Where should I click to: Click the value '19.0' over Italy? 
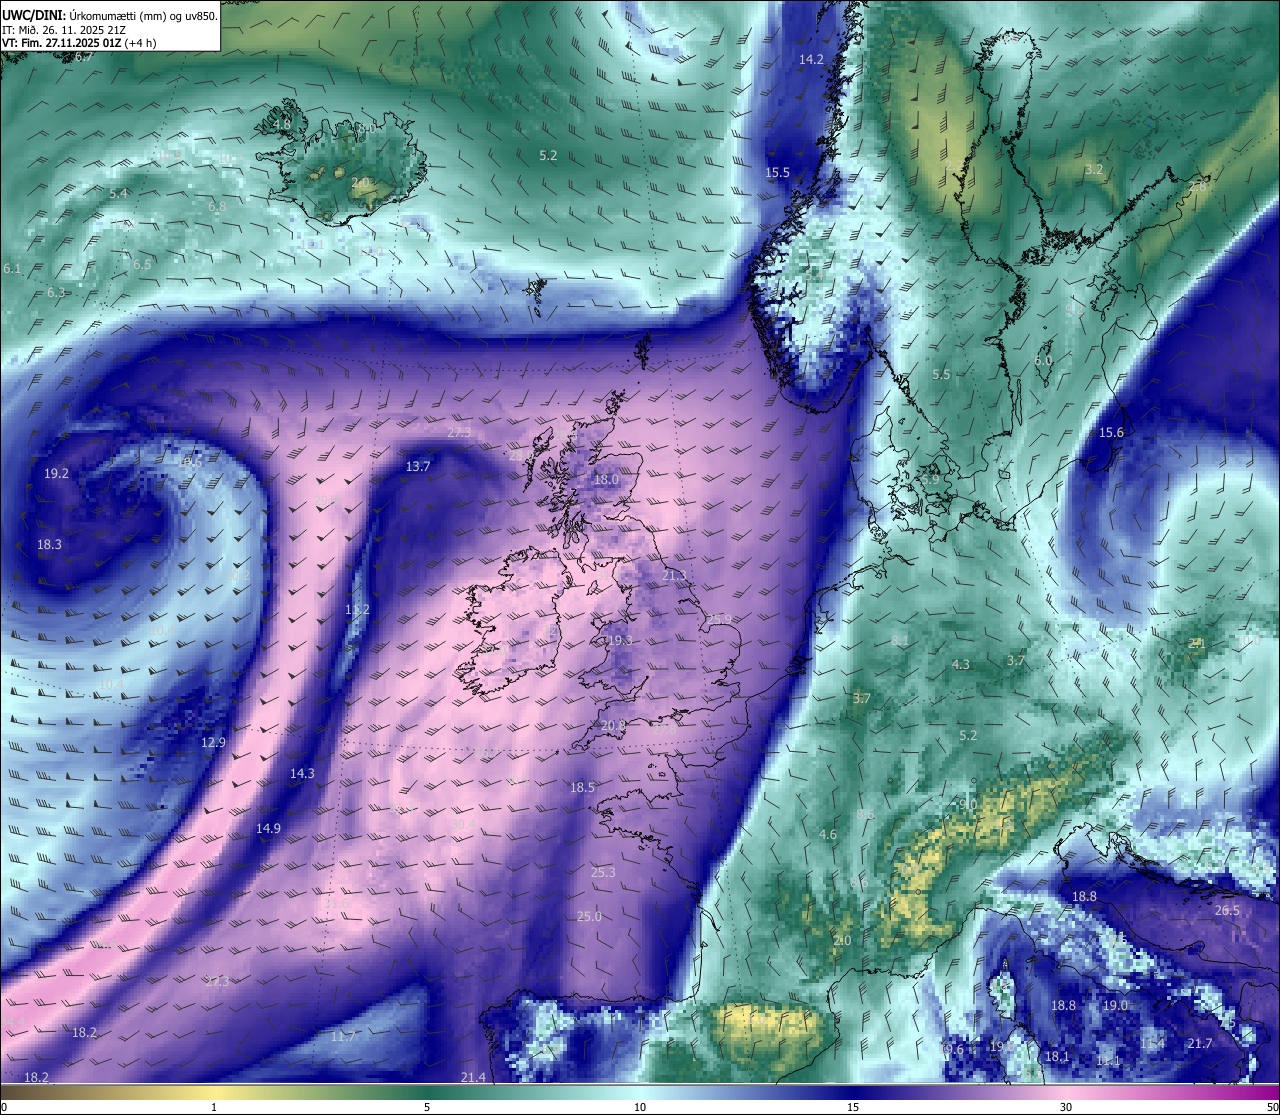[1115, 1005]
